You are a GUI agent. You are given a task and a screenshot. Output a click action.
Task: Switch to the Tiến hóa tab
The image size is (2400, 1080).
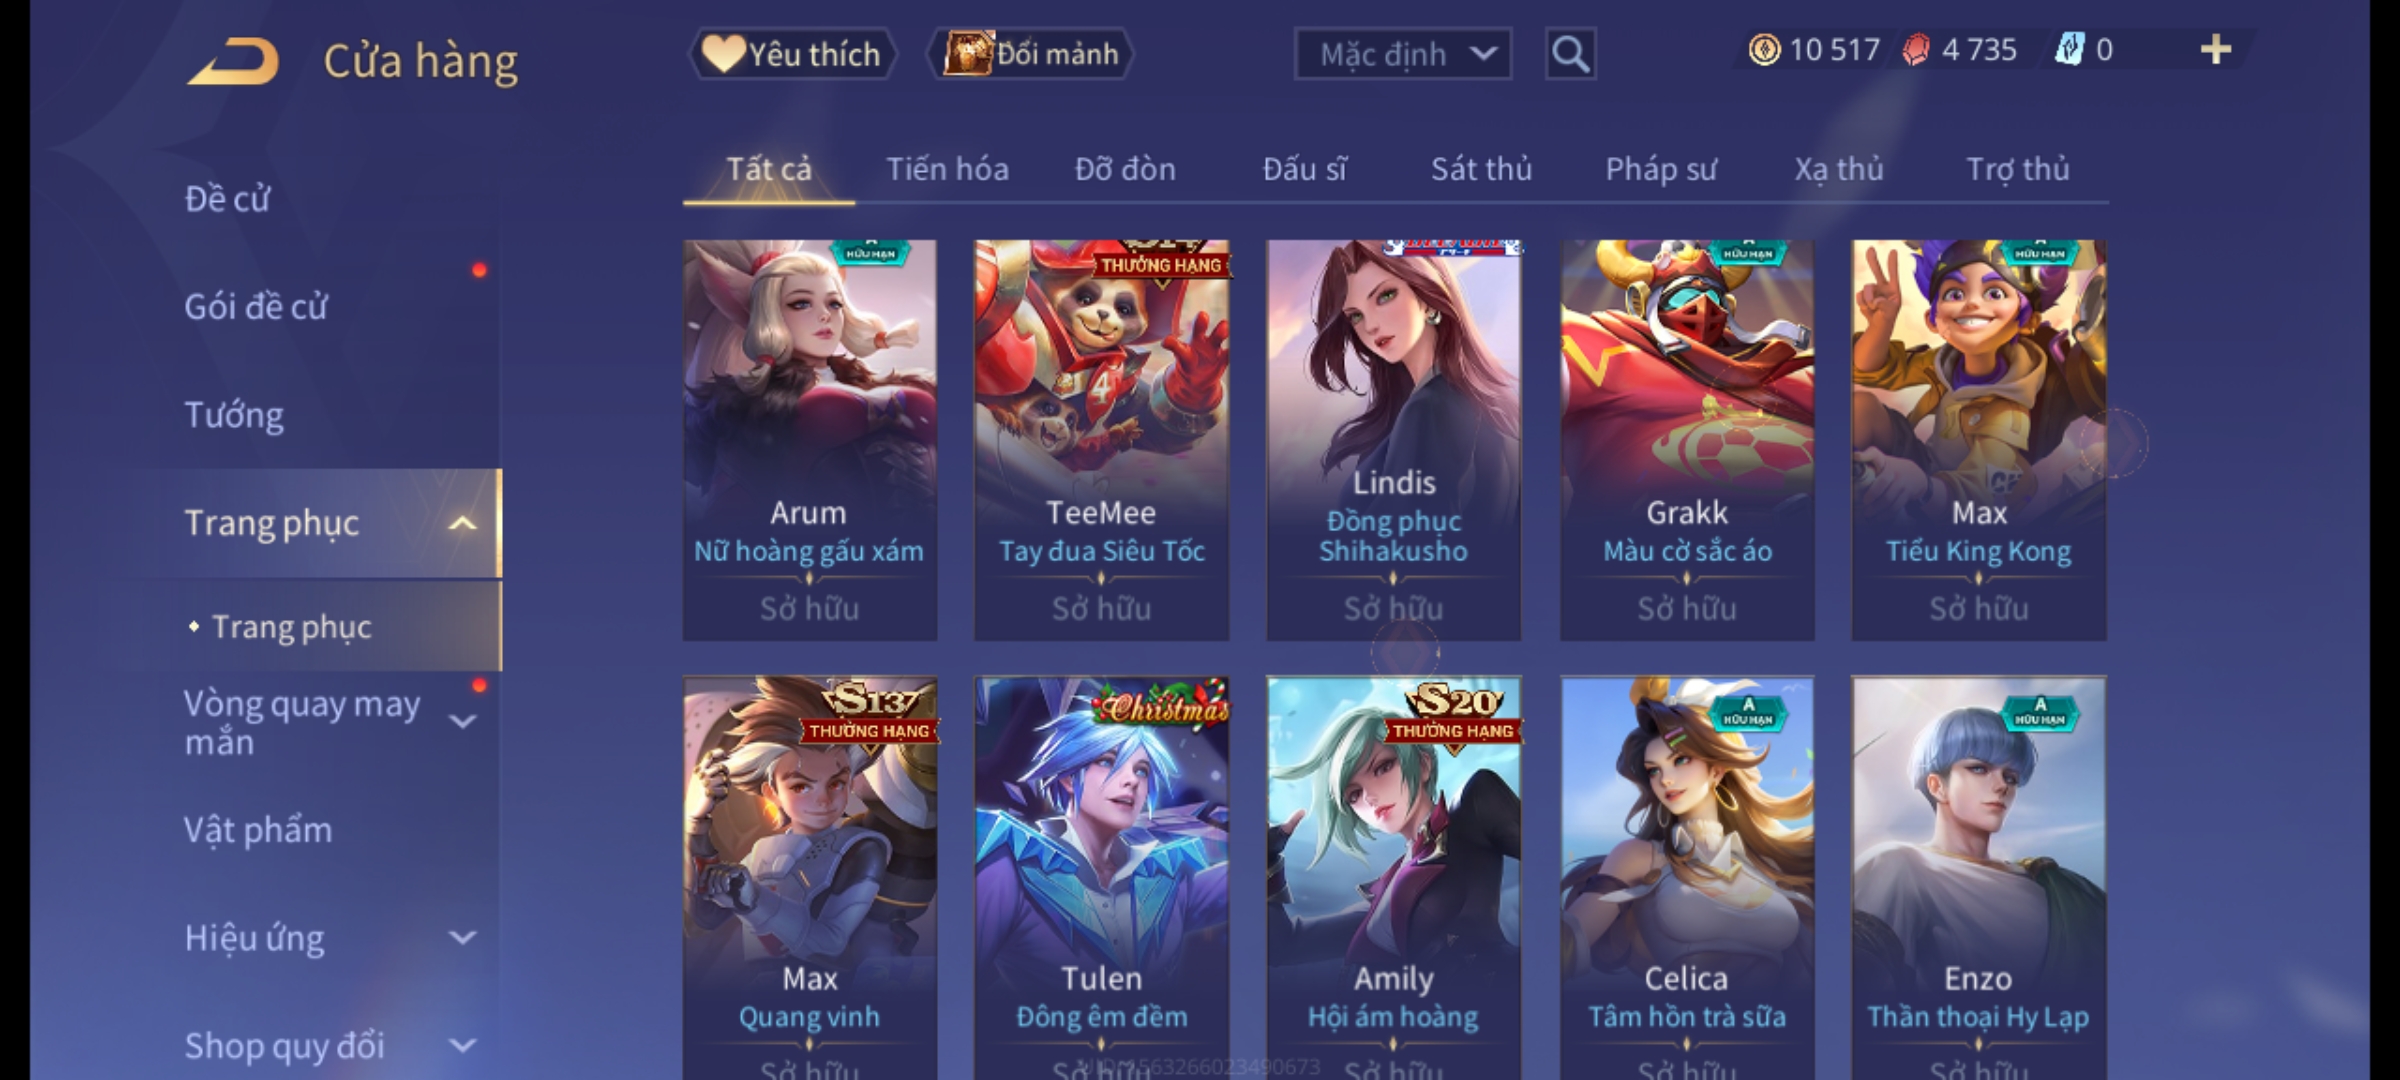tap(947, 169)
